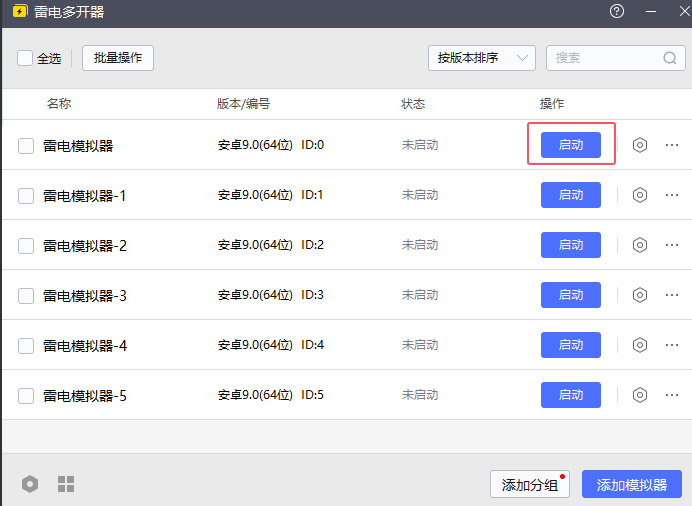Open more options for 雷电模拟器-2

tap(672, 245)
